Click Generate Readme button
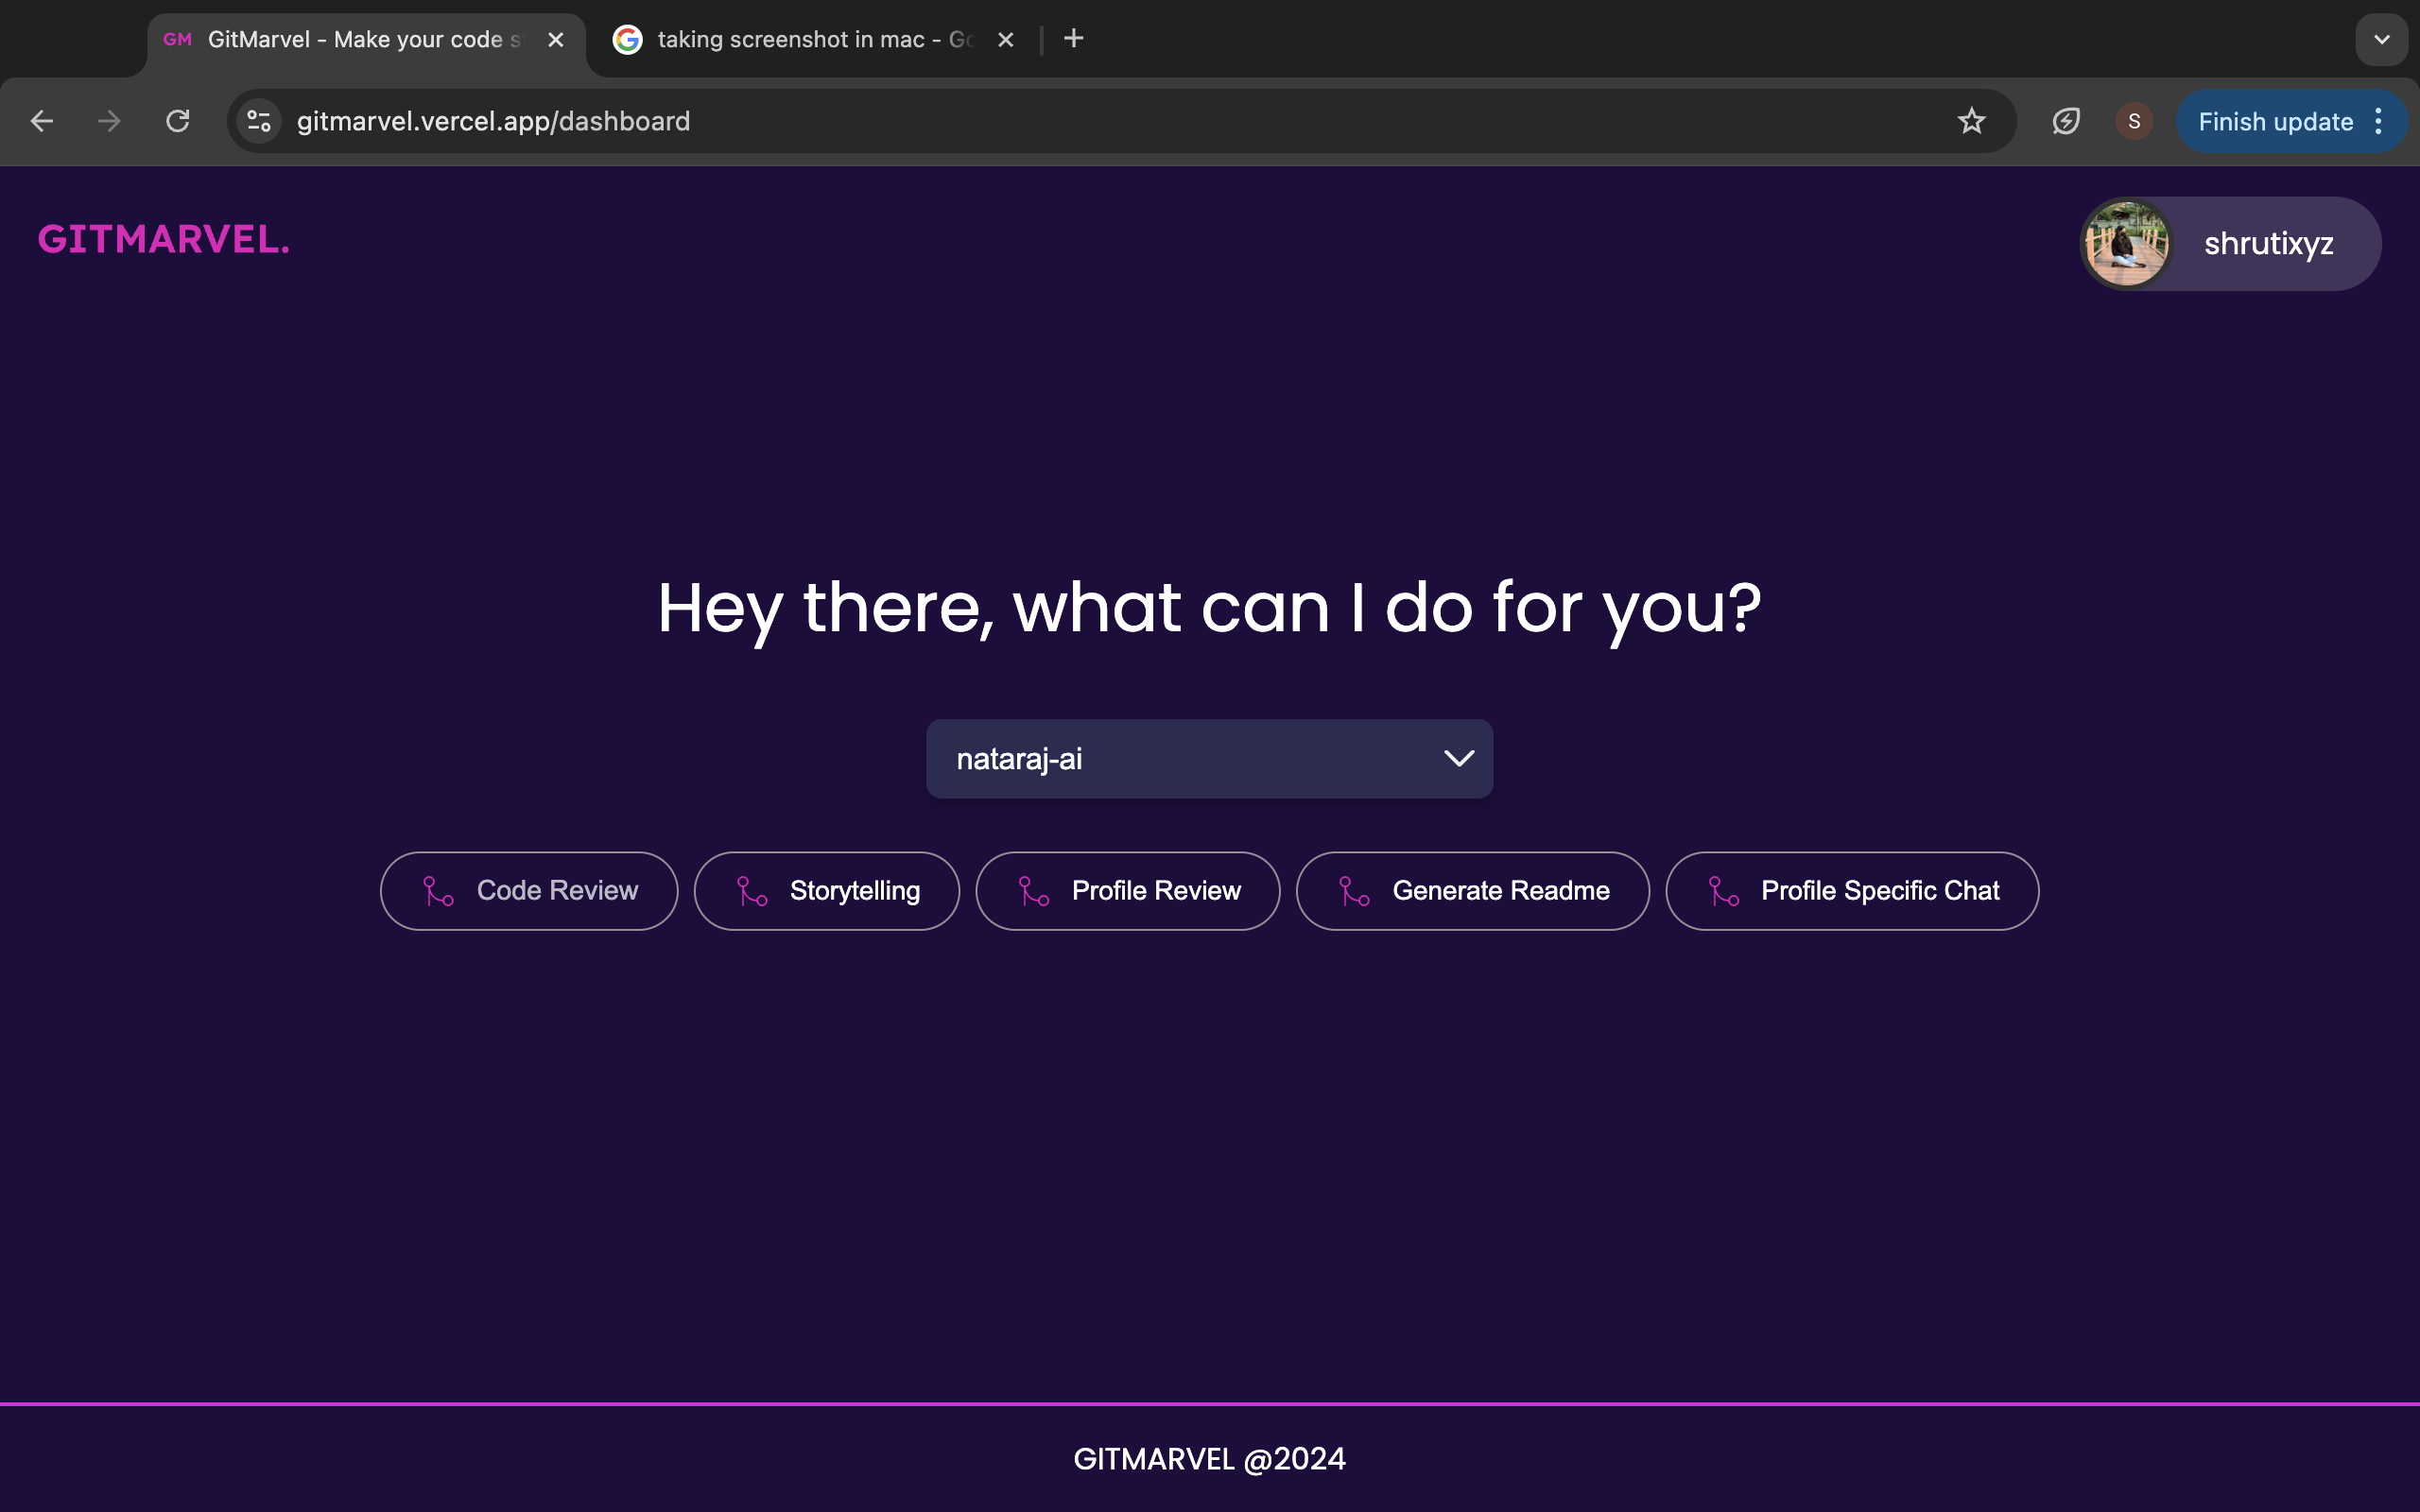Screen dimensions: 2420x1512 tap(1472, 890)
